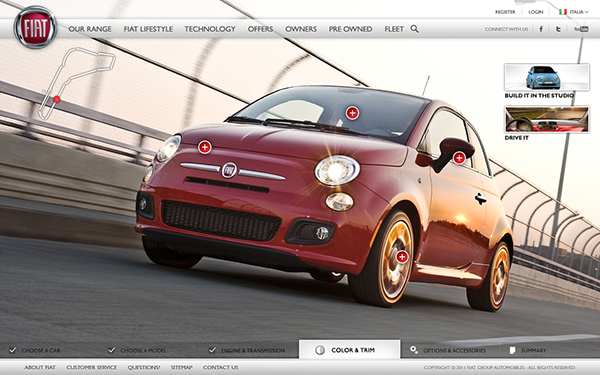Select the checked Choose a Model step
This screenshot has height=375, width=600.
pyautogui.click(x=137, y=350)
